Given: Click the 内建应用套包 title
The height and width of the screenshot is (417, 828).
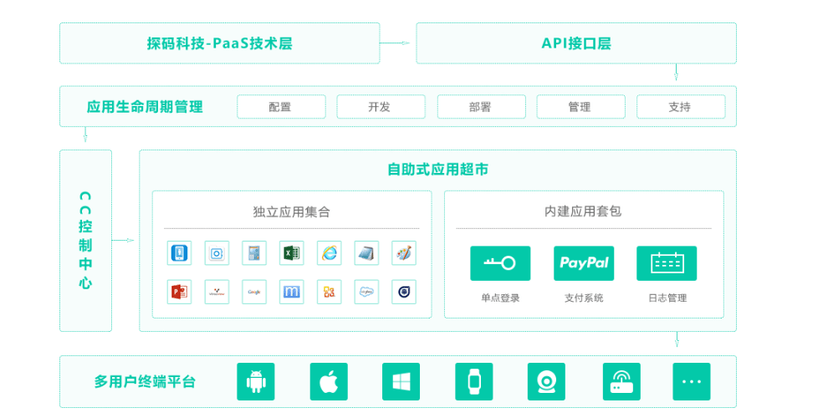Looking at the screenshot, I should (583, 212).
